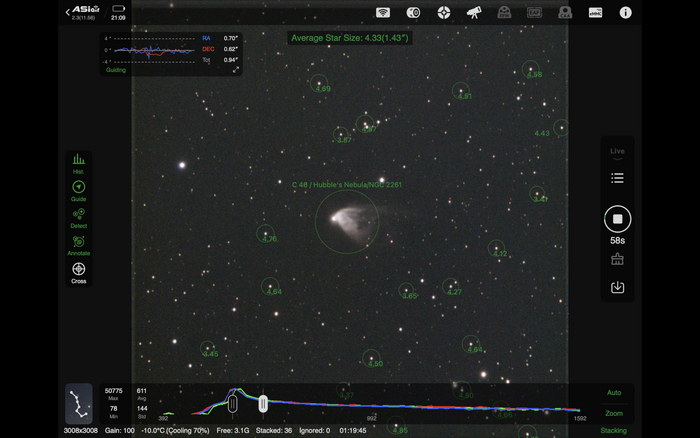Click the Zoom histogram button
This screenshot has width=700, height=438.
click(613, 413)
